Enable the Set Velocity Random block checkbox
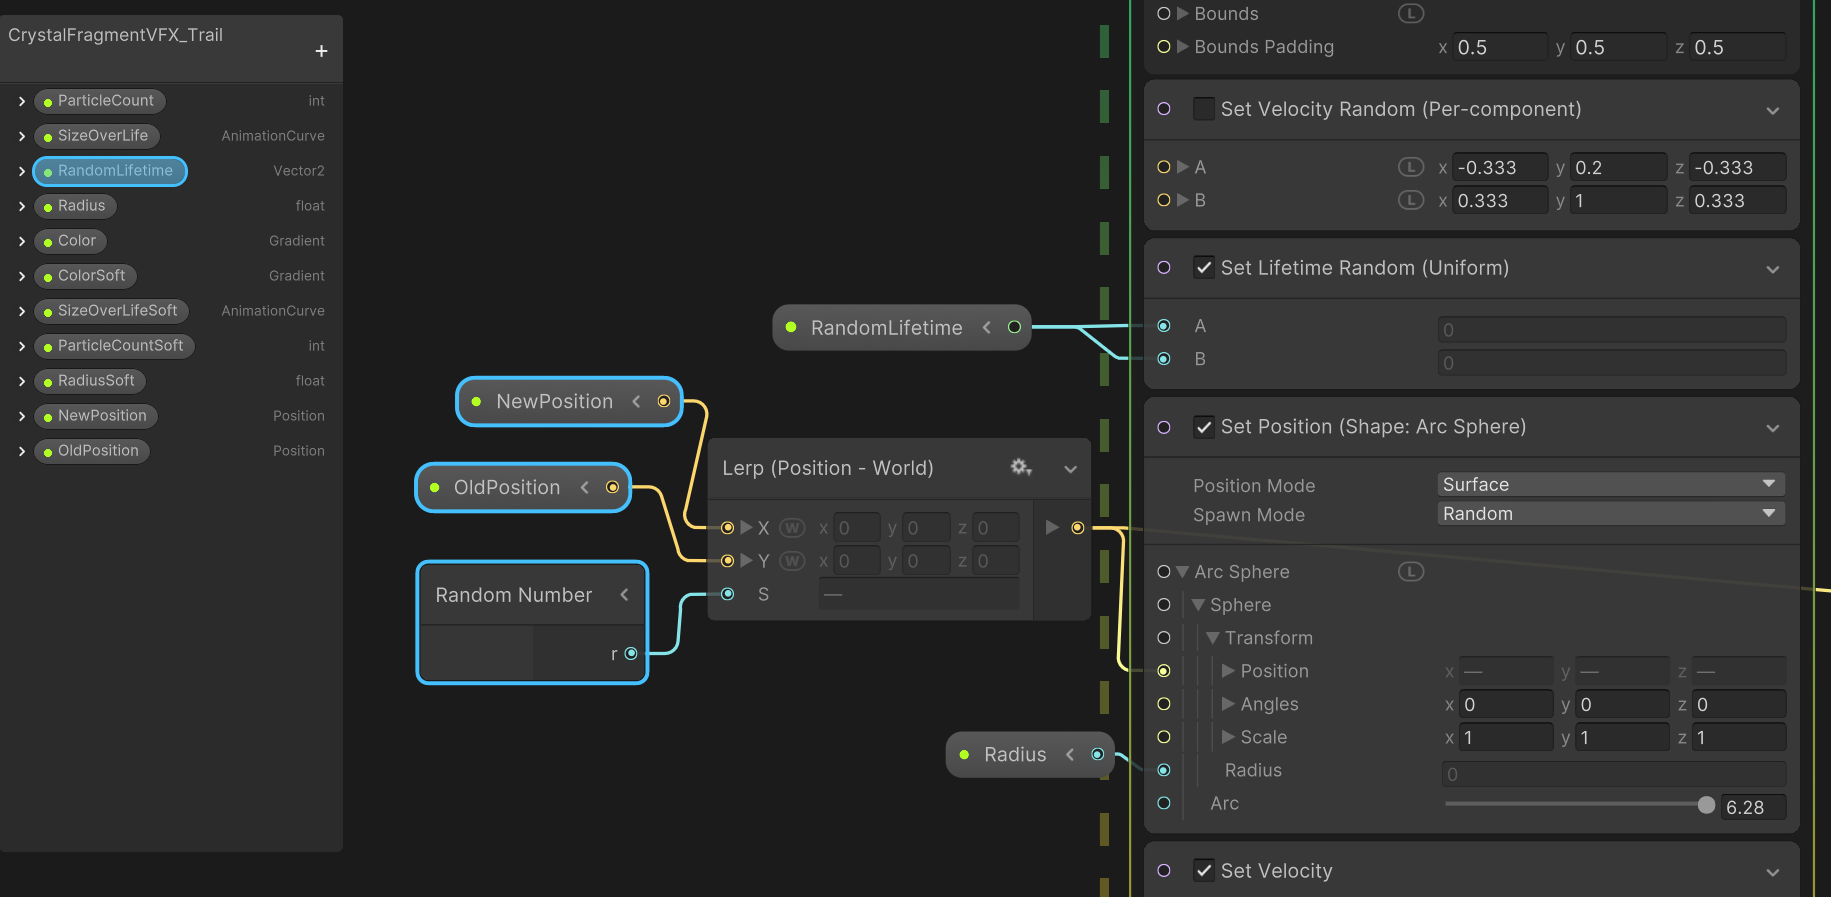Image resolution: width=1831 pixels, height=897 pixels. pyautogui.click(x=1204, y=109)
